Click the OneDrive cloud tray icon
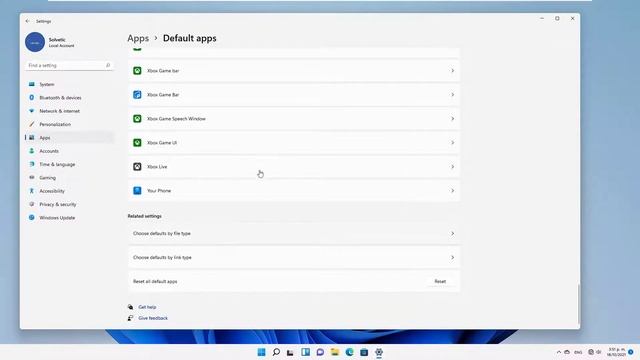This screenshot has height=360, width=640. (567, 352)
